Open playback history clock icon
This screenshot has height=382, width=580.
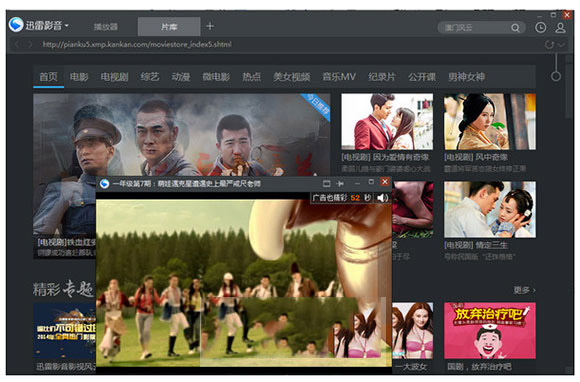point(540,28)
